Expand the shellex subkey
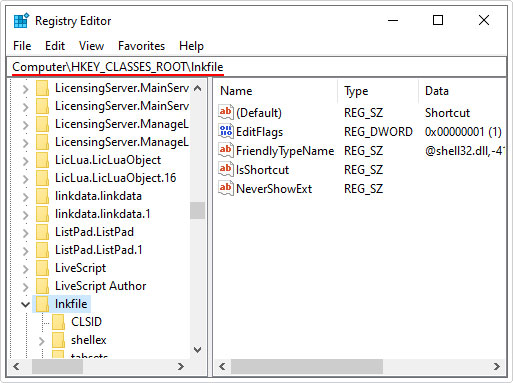Screen dimensions: 513x383 click(x=42, y=341)
